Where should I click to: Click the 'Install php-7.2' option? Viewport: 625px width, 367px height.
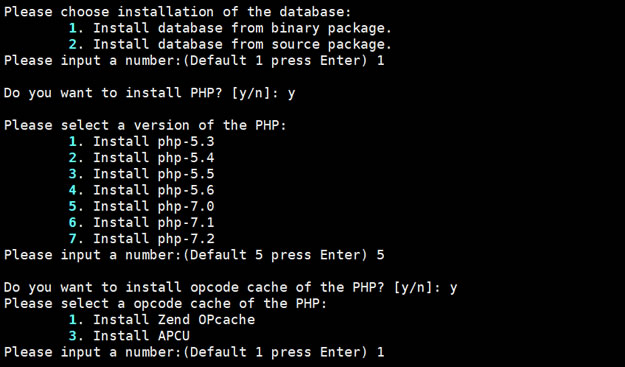point(142,239)
